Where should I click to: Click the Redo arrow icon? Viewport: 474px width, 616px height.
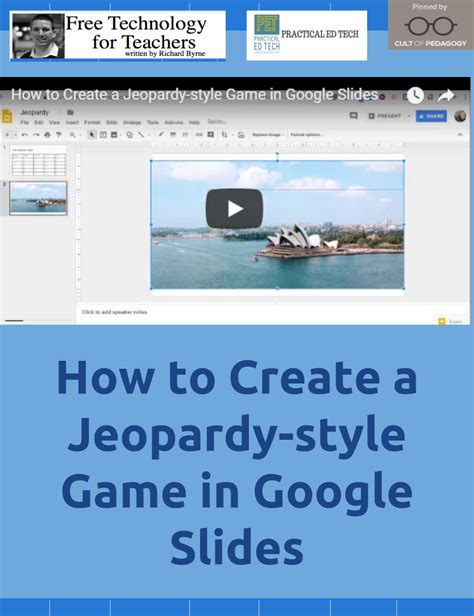pos(36,135)
